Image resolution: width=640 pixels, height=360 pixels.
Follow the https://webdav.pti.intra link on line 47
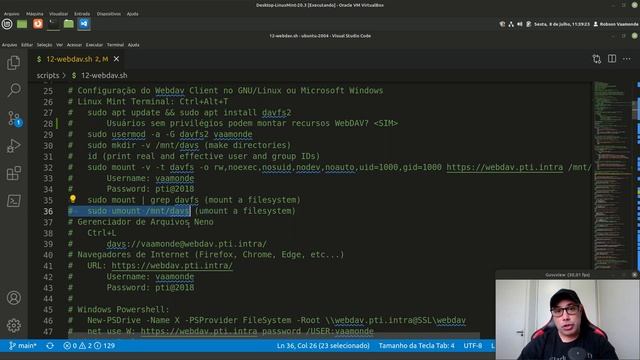point(199,331)
